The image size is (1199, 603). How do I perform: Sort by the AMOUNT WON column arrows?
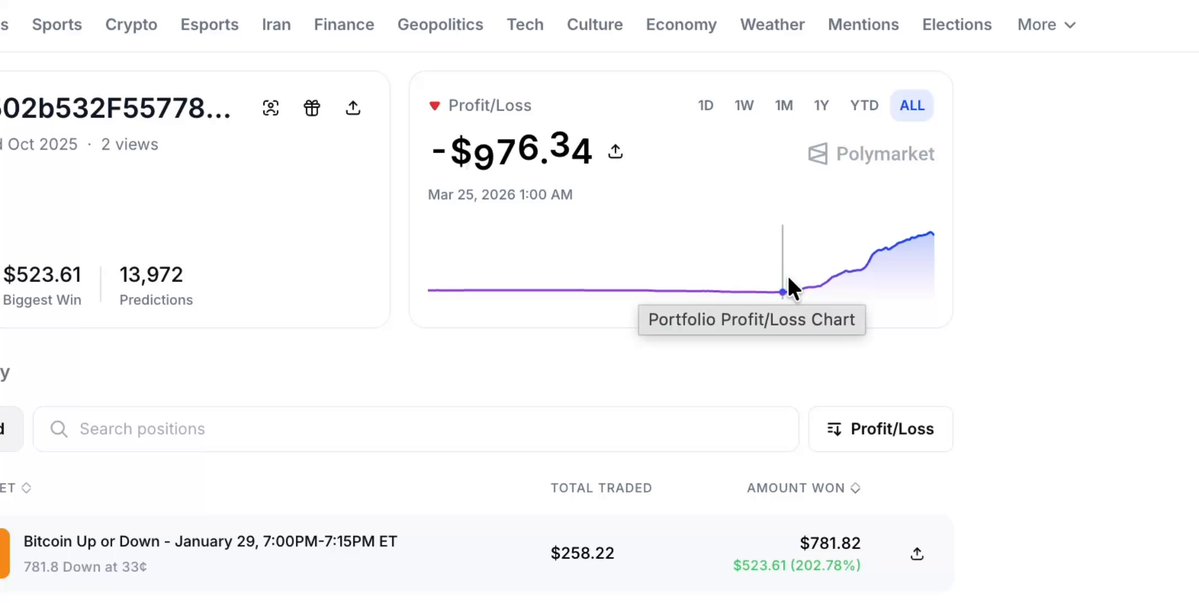[x=855, y=488]
